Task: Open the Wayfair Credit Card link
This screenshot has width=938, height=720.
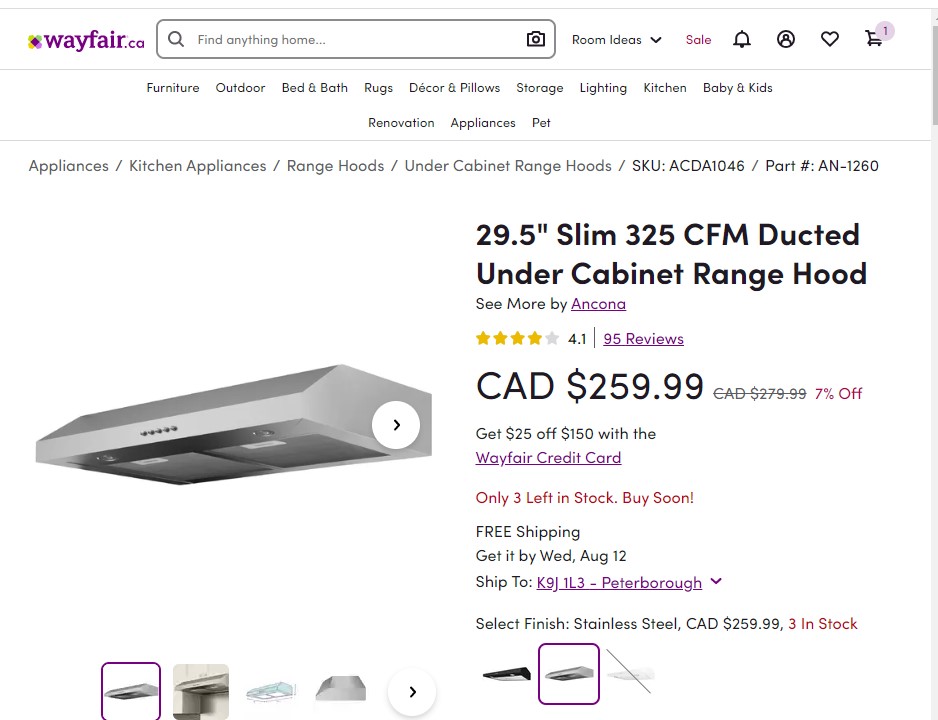Action: [x=548, y=458]
